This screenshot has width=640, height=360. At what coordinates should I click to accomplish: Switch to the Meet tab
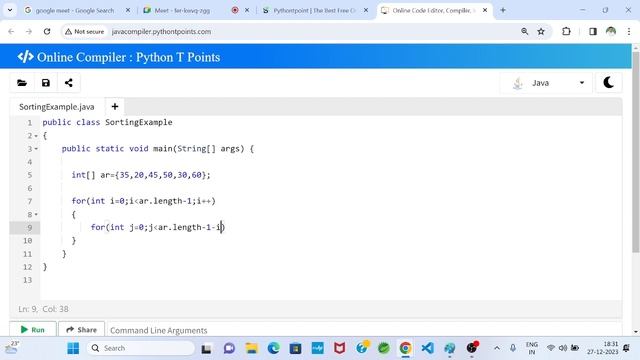tap(182, 11)
